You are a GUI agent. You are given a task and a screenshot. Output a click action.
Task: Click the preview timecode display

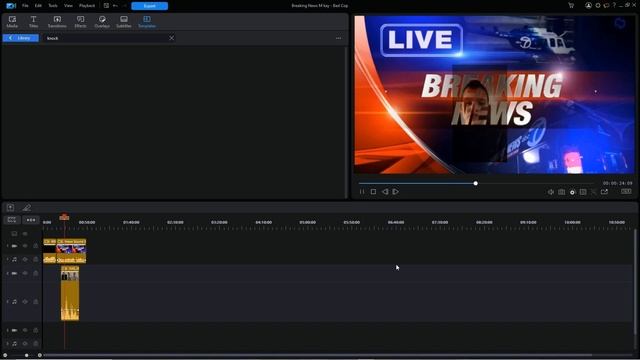pyautogui.click(x=617, y=183)
